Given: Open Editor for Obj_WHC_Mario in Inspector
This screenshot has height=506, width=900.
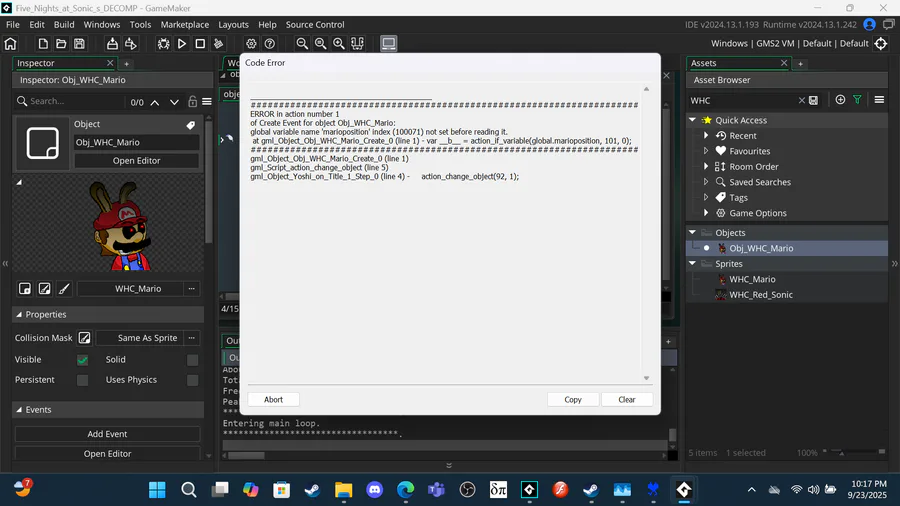Looking at the screenshot, I should point(137,161).
